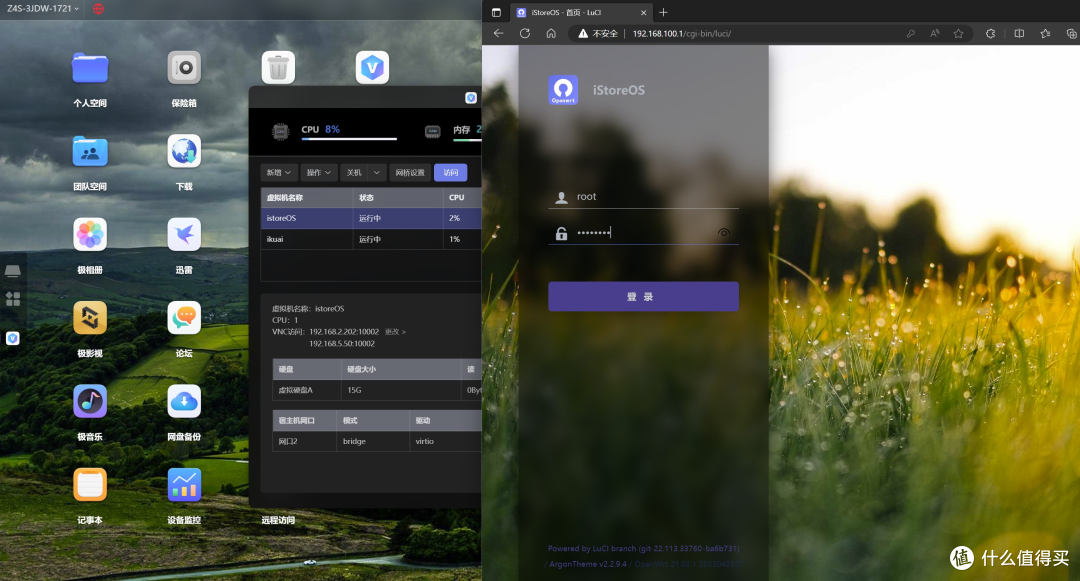Image resolution: width=1080 pixels, height=581 pixels.
Task: Toggle split screen view in browser
Action: click(x=1019, y=33)
